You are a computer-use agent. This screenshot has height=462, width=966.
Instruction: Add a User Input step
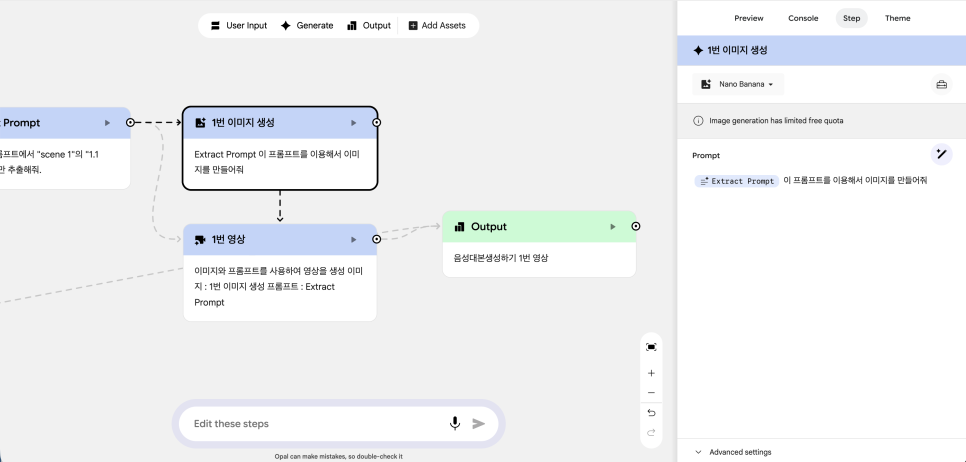tap(239, 26)
